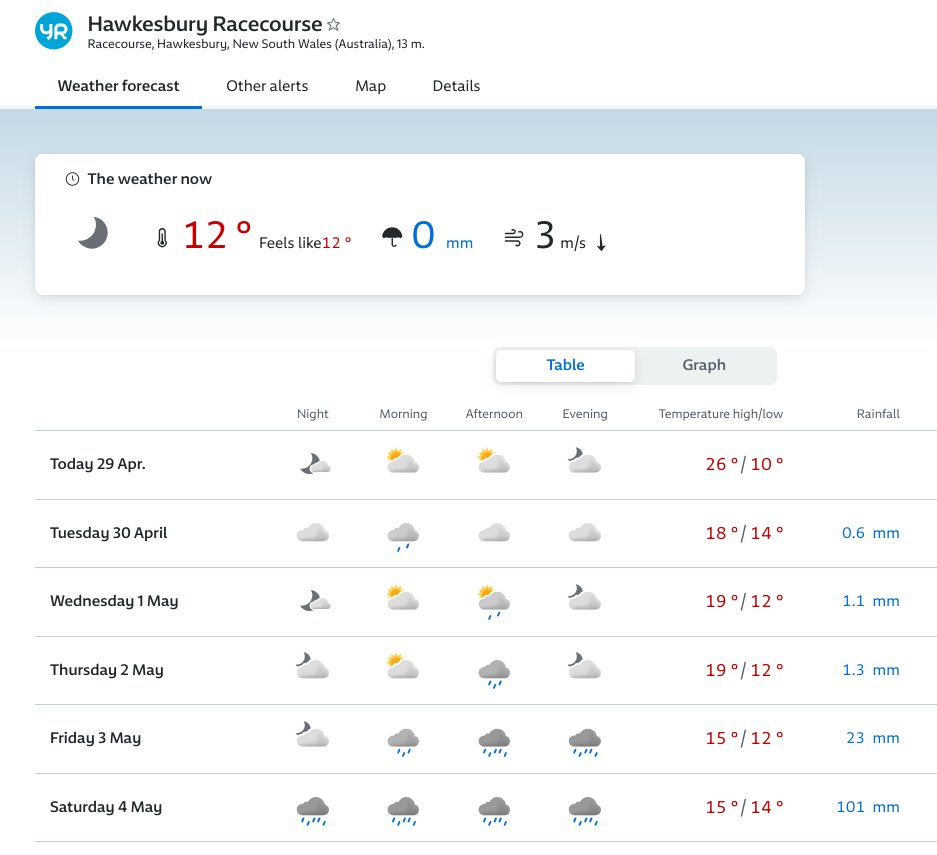
Task: Click Tuesday 30 April night cloud icon
Action: tap(313, 532)
